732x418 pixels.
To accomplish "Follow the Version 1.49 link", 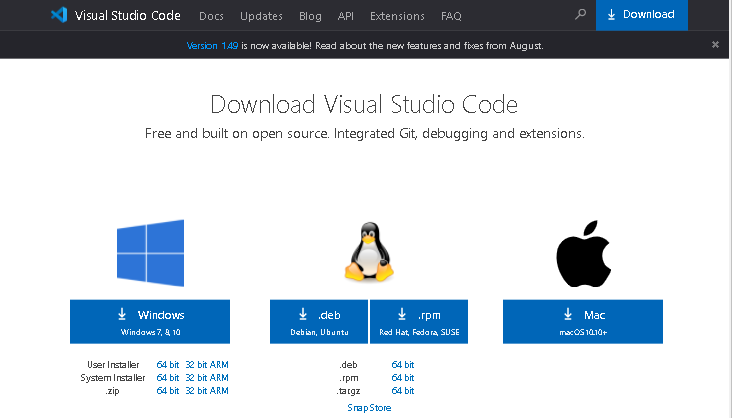I will pyautogui.click(x=212, y=46).
